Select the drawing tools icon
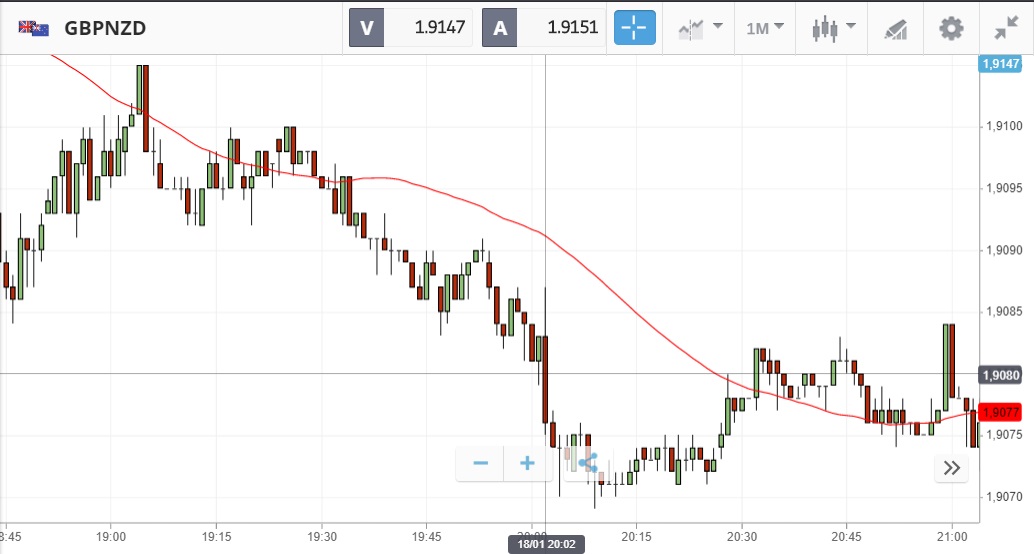 click(895, 29)
